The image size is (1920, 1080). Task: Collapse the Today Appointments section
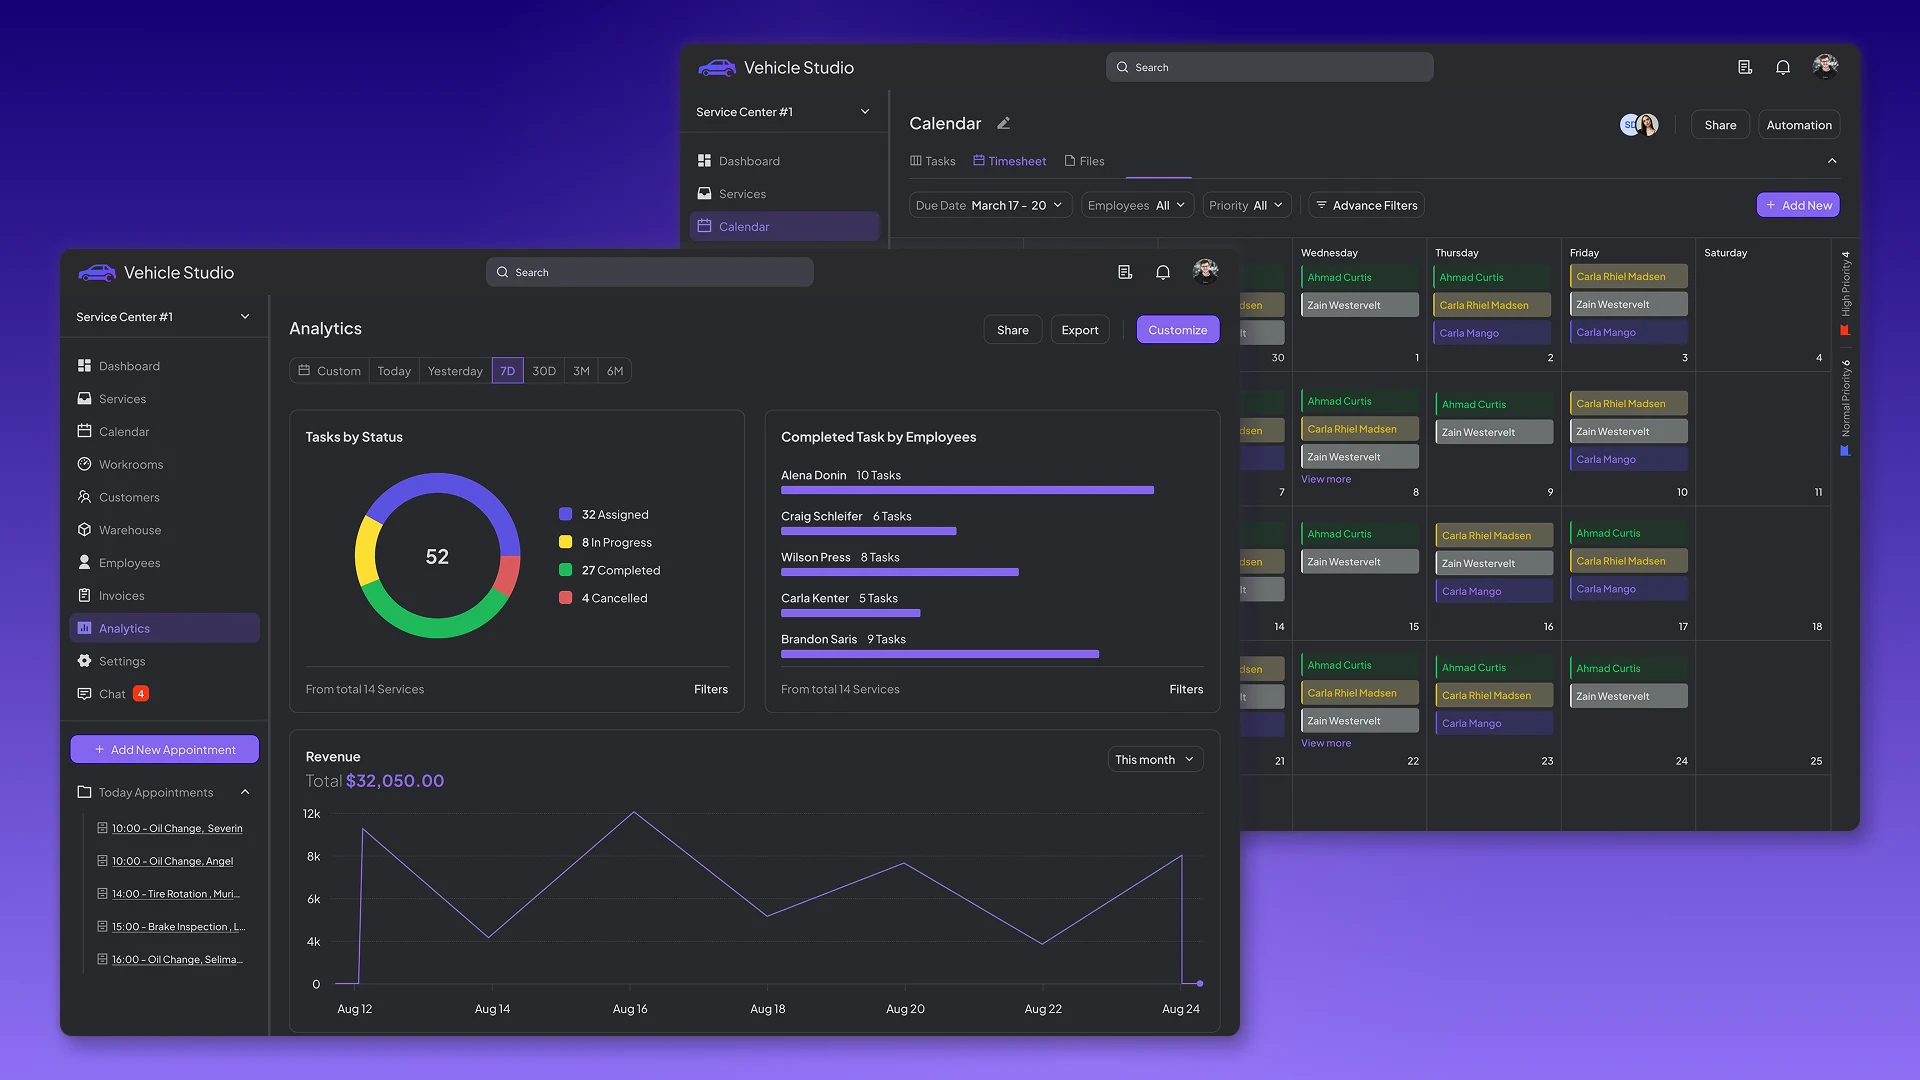pyautogui.click(x=245, y=791)
